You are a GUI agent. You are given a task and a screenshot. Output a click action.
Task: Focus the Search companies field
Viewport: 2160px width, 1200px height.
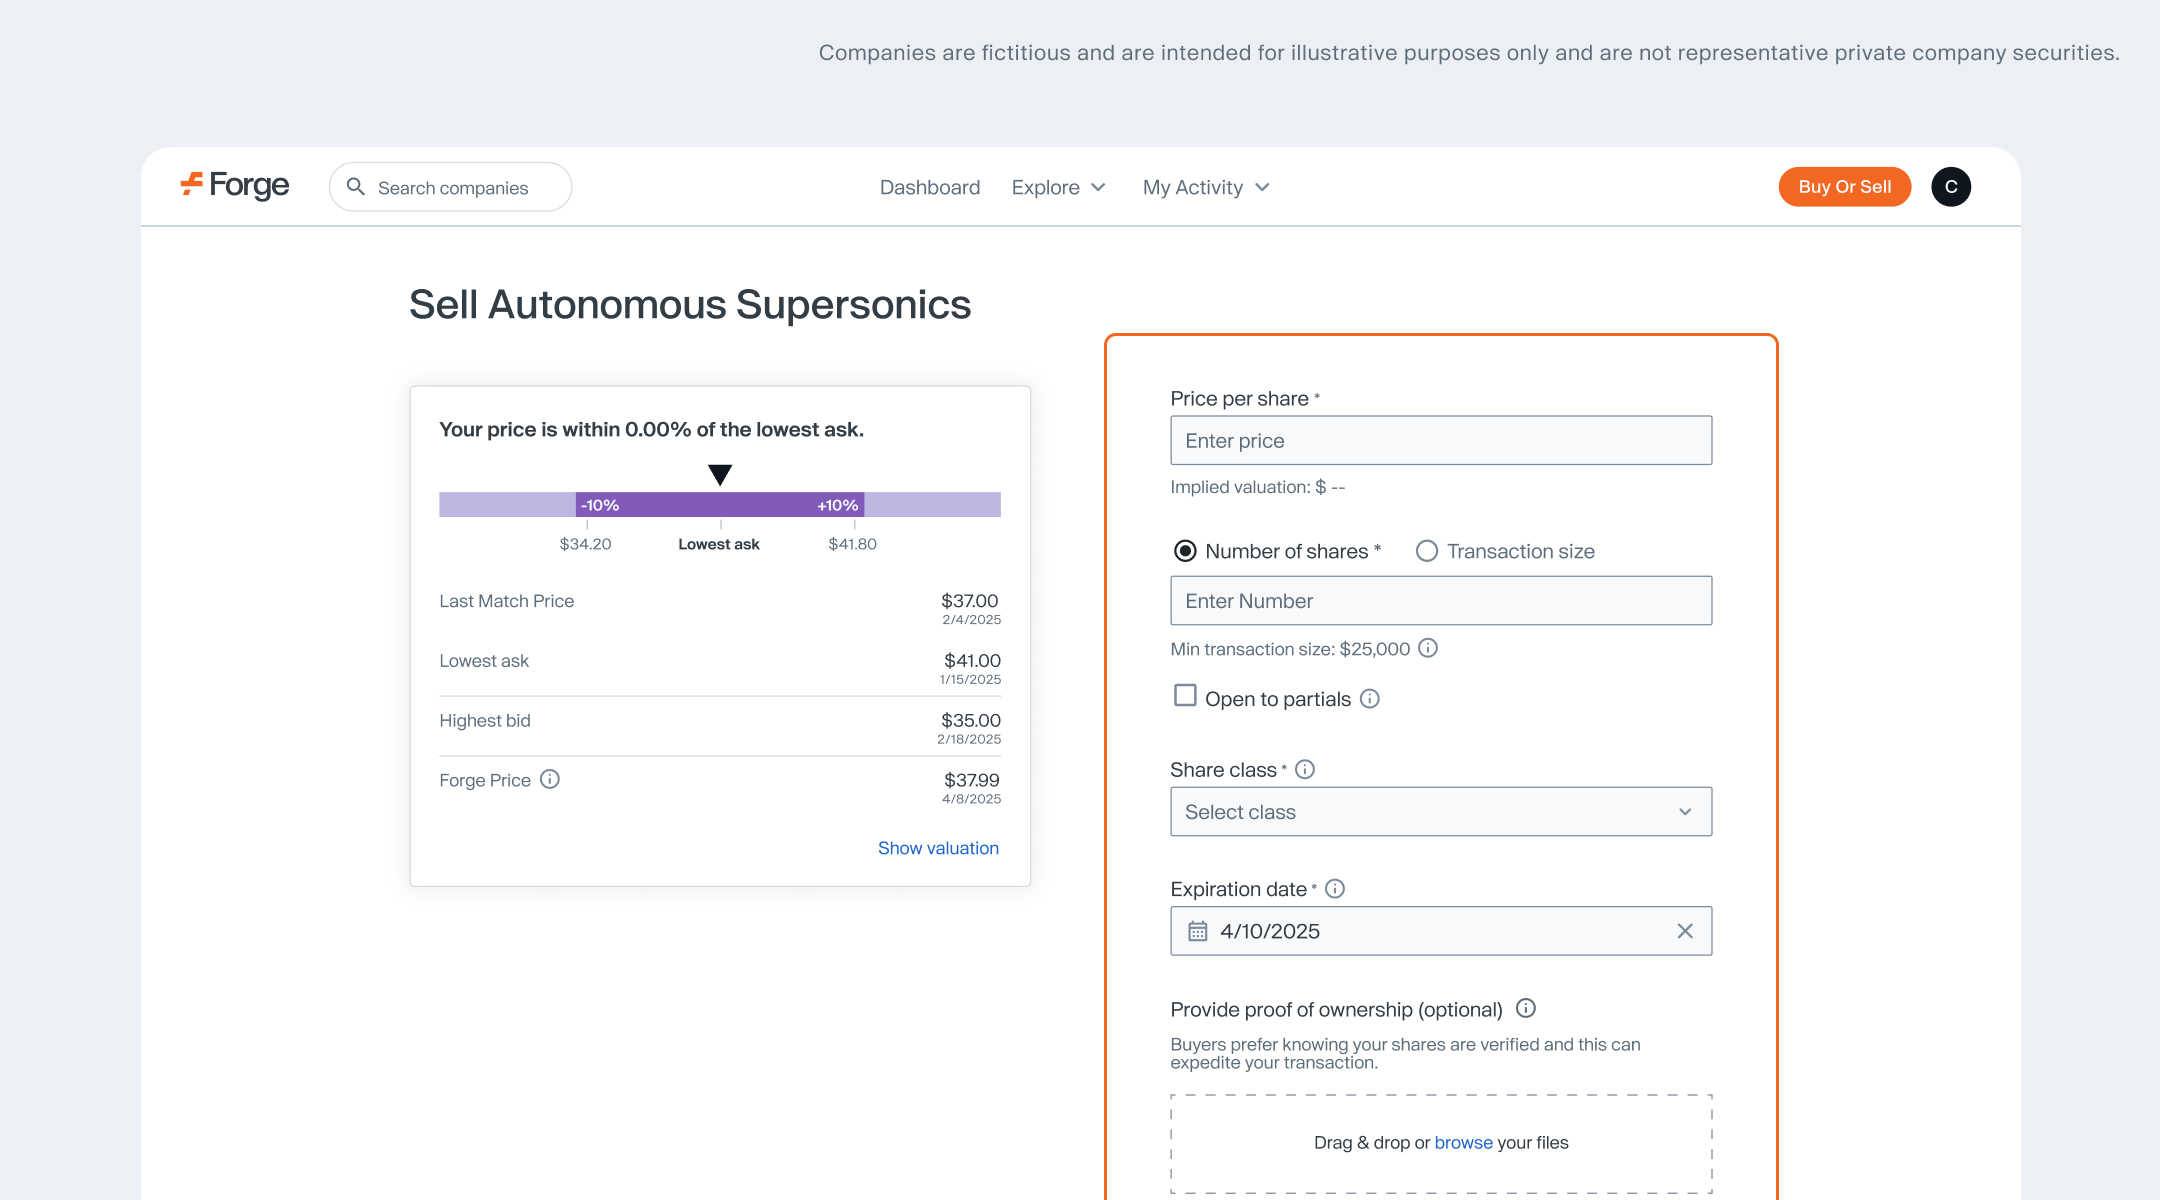tap(450, 187)
